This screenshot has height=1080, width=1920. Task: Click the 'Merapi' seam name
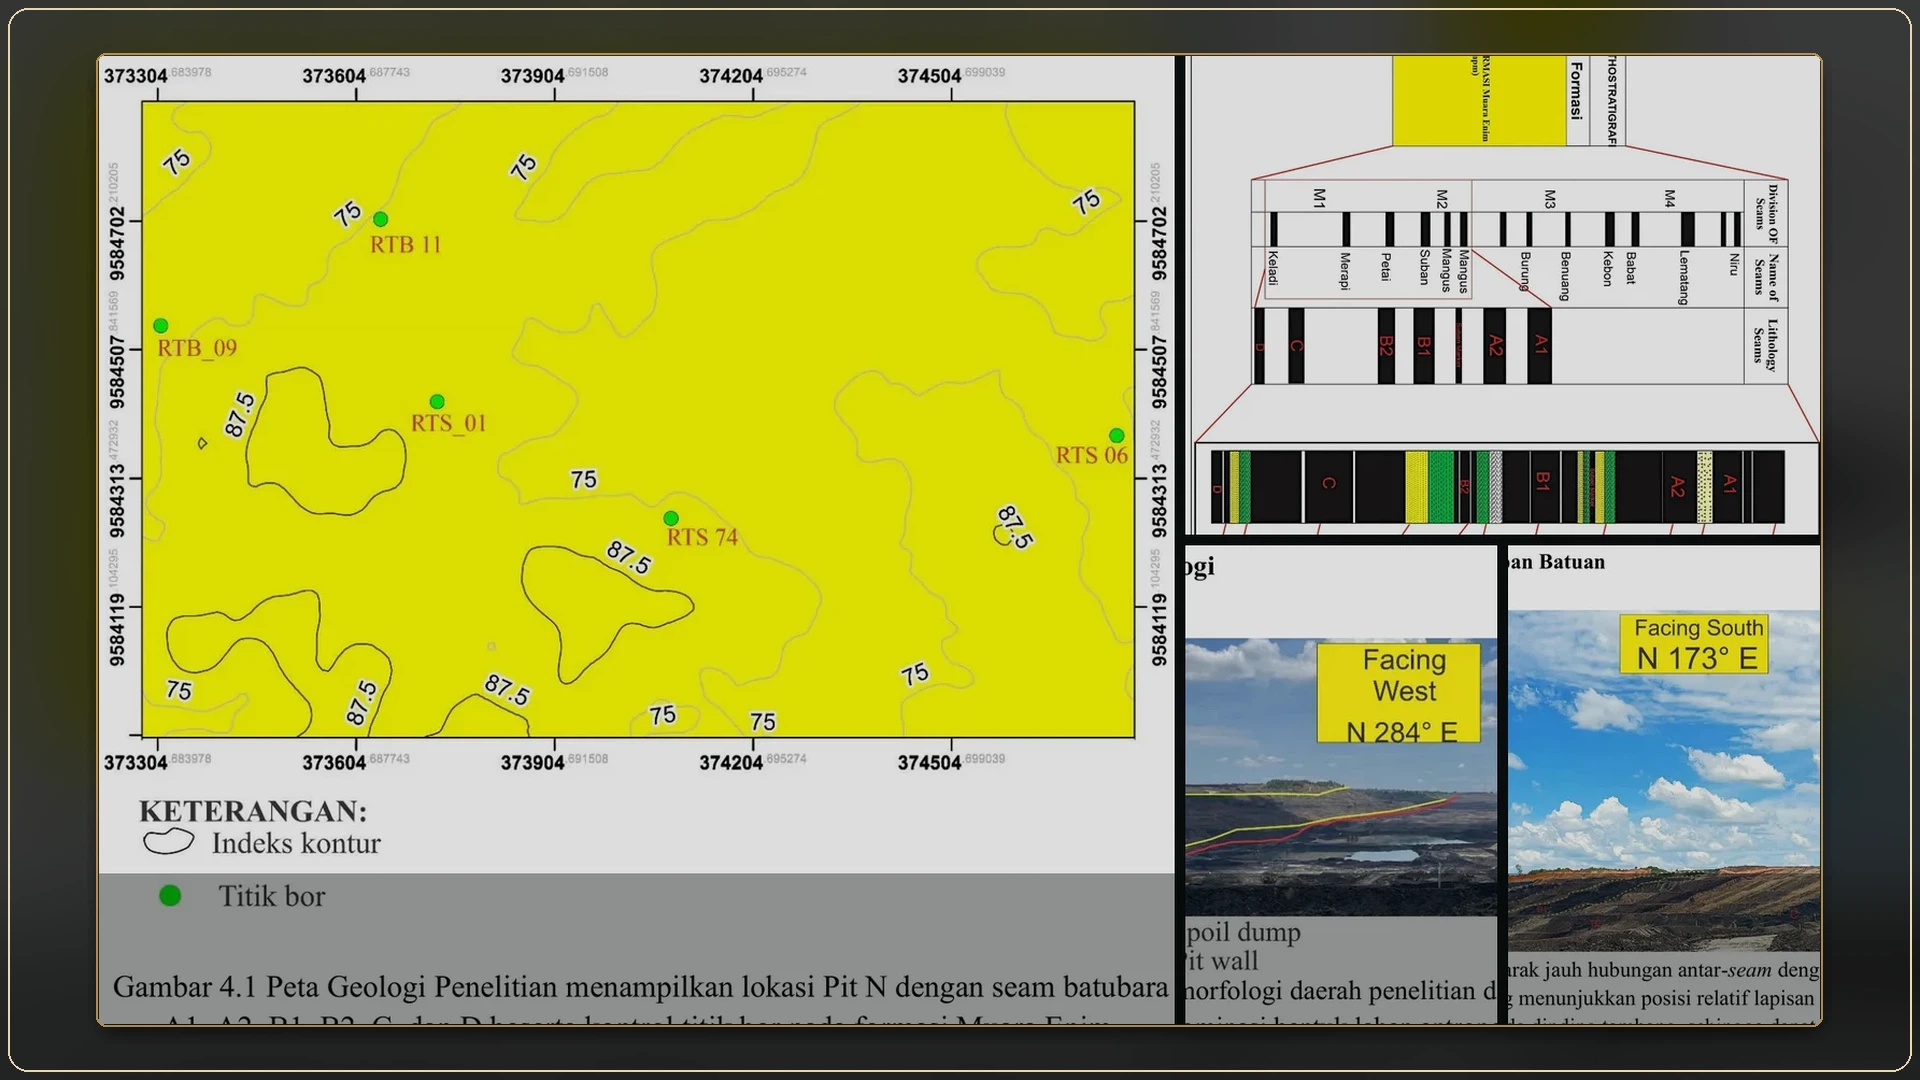1345,271
